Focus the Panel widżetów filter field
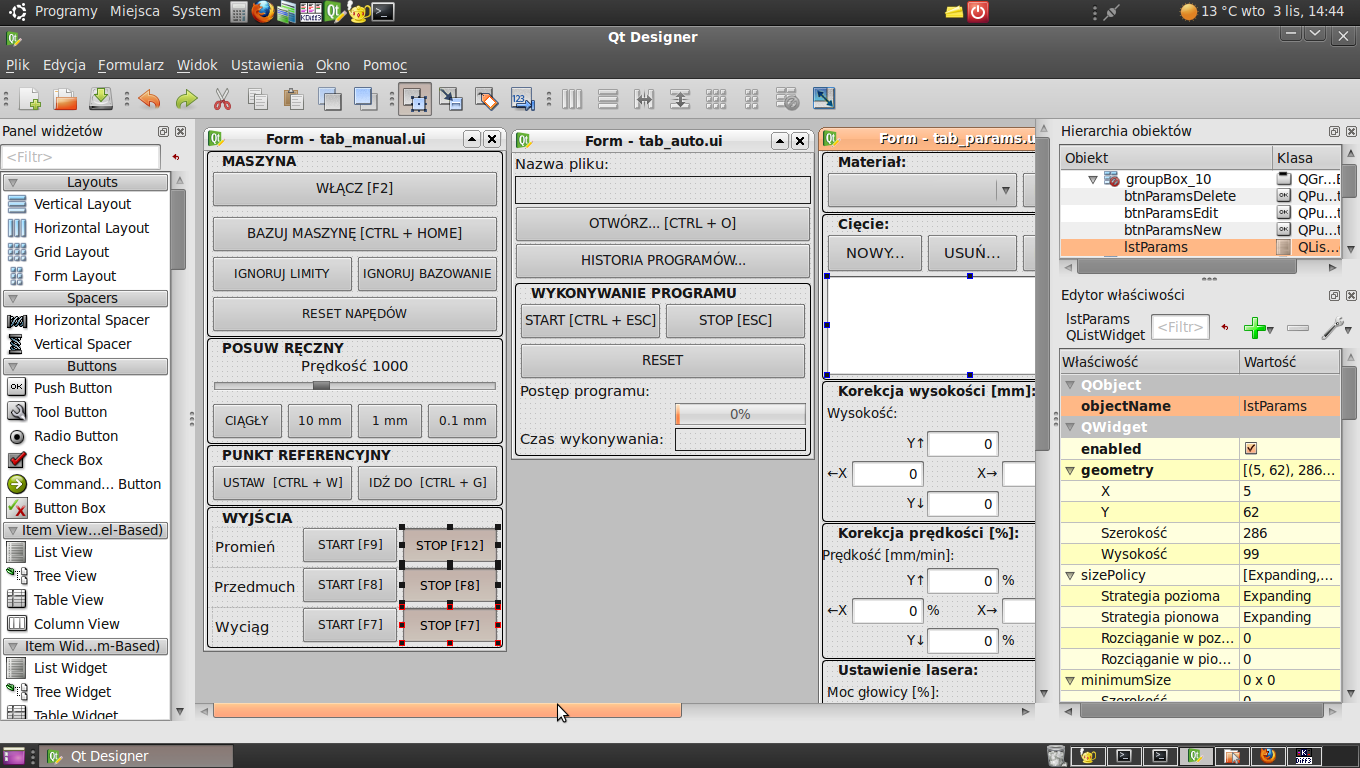Image resolution: width=1360 pixels, height=768 pixels. [81, 157]
